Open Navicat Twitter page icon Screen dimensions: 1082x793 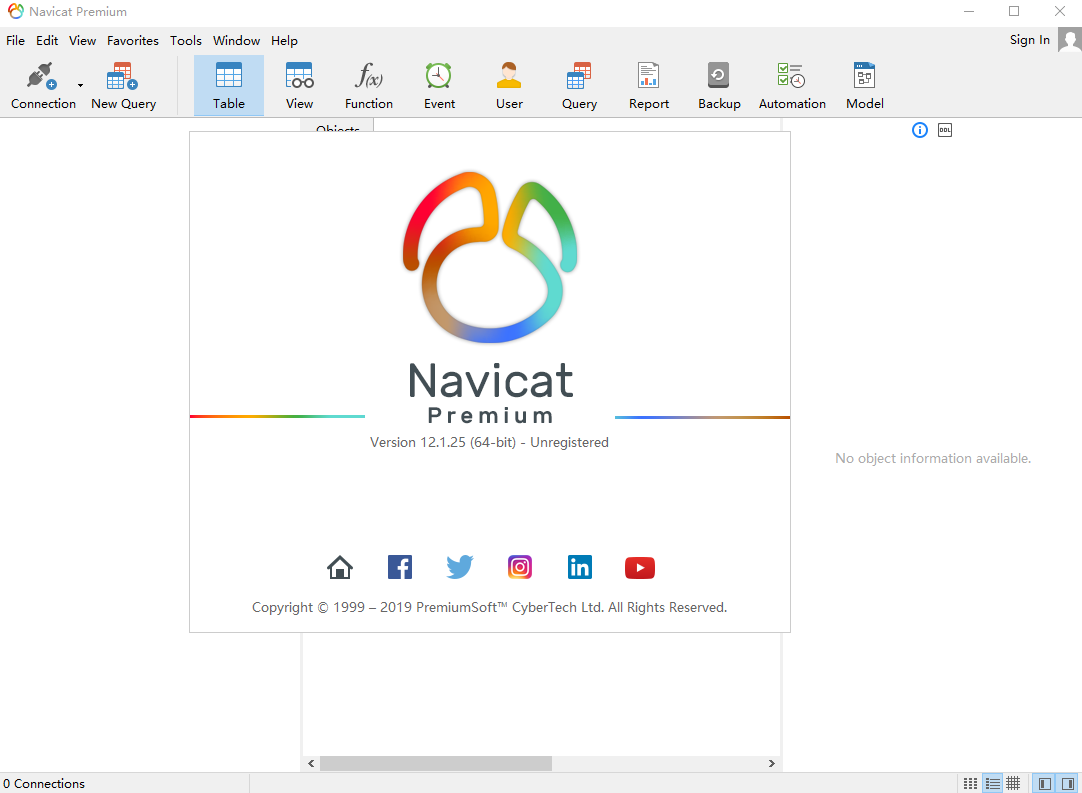point(460,567)
